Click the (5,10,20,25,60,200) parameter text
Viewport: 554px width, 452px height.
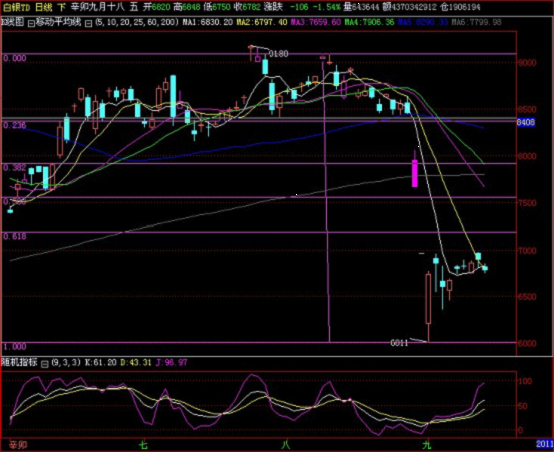136,22
